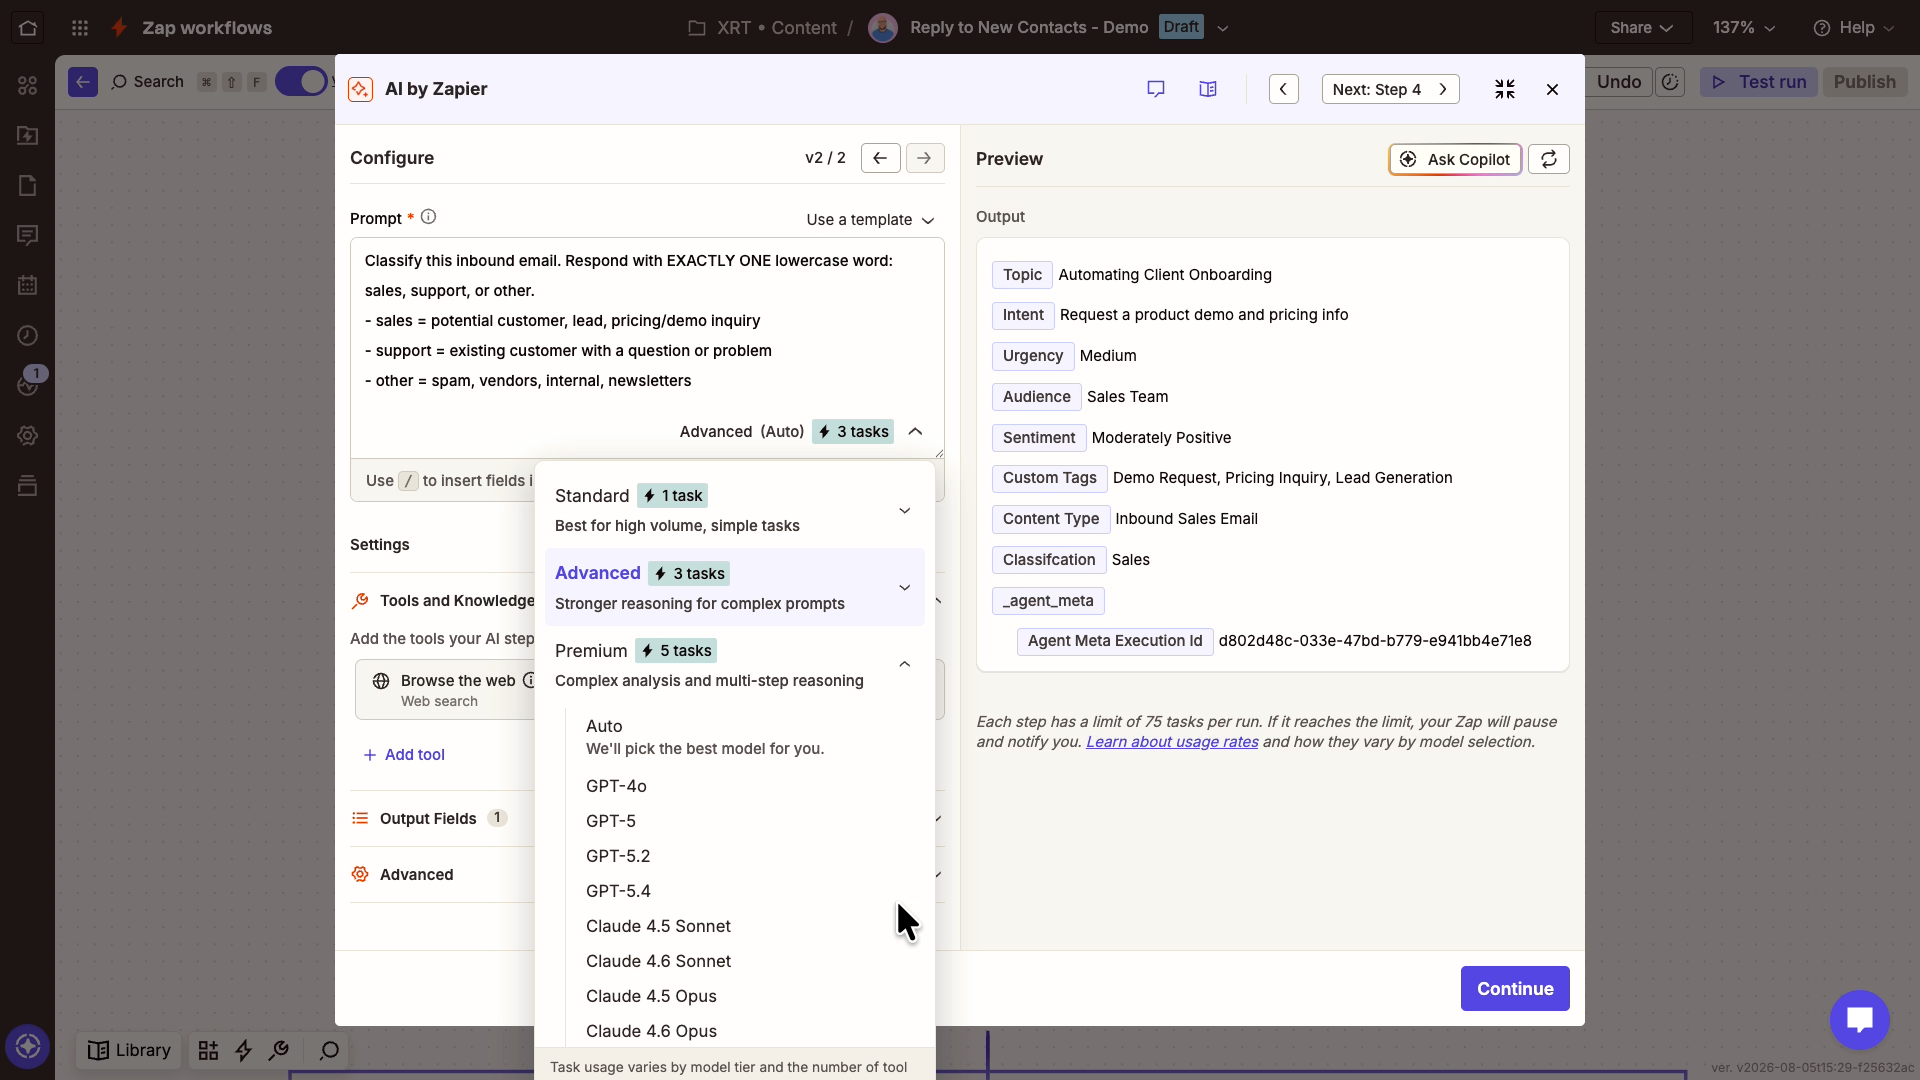Open the 137% zoom dropdown

(1744, 27)
